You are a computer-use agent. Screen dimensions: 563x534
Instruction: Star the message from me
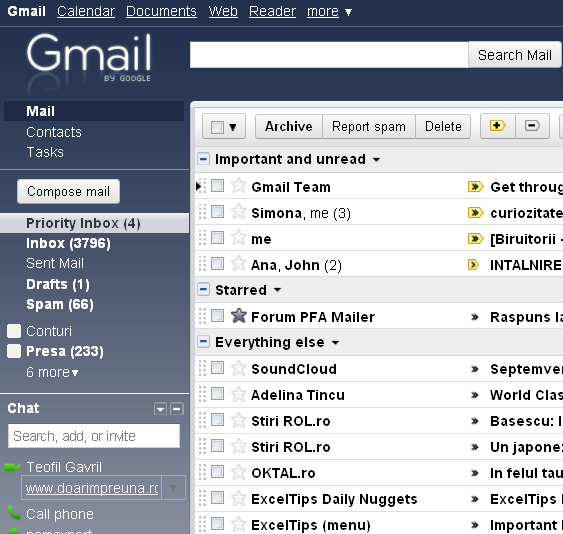click(x=238, y=238)
